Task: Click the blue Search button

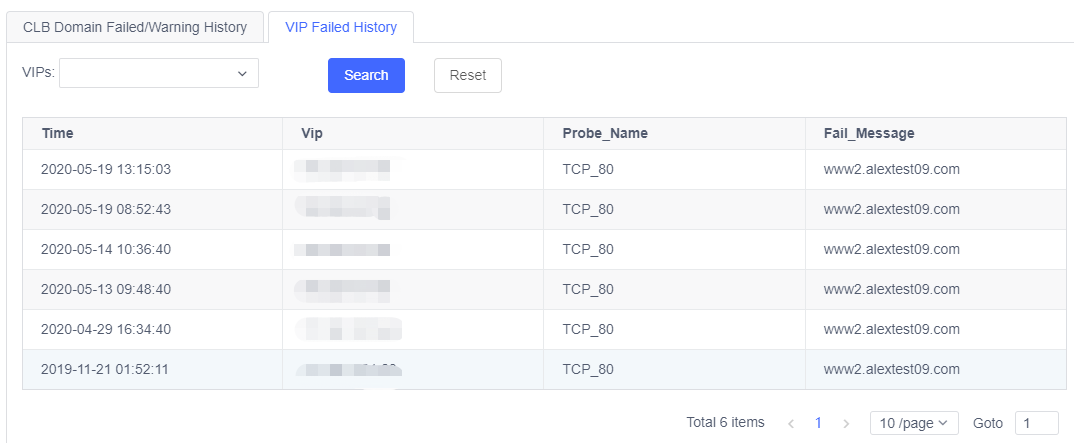Action: point(366,75)
